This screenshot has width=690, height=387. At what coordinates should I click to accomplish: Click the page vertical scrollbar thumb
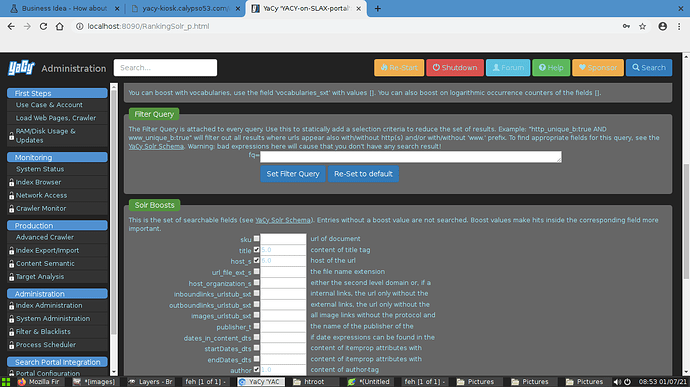click(686, 221)
